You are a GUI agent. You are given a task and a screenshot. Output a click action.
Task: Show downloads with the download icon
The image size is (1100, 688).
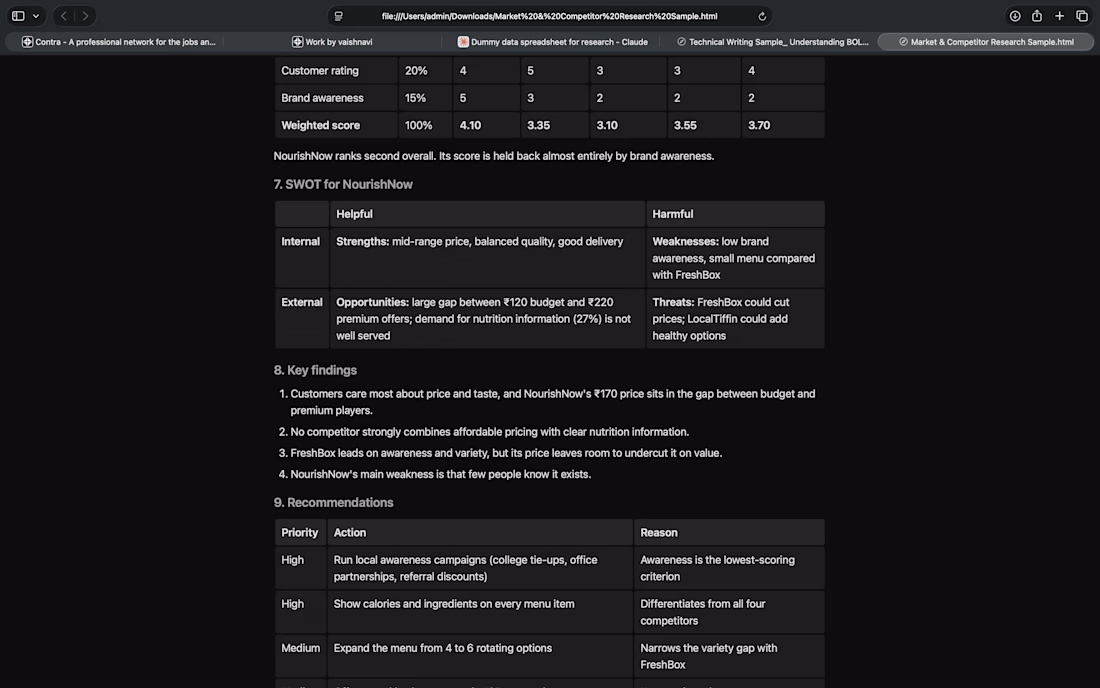tap(1014, 15)
